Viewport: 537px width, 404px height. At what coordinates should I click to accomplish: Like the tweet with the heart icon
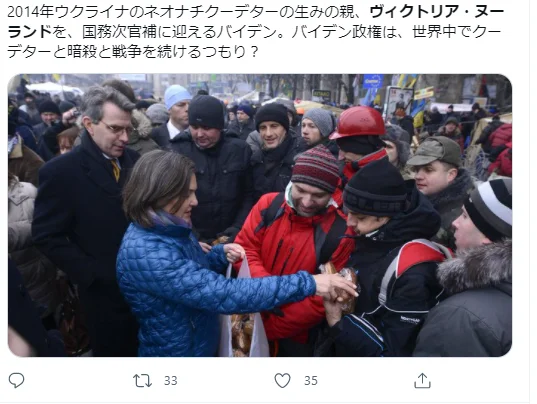point(283,380)
